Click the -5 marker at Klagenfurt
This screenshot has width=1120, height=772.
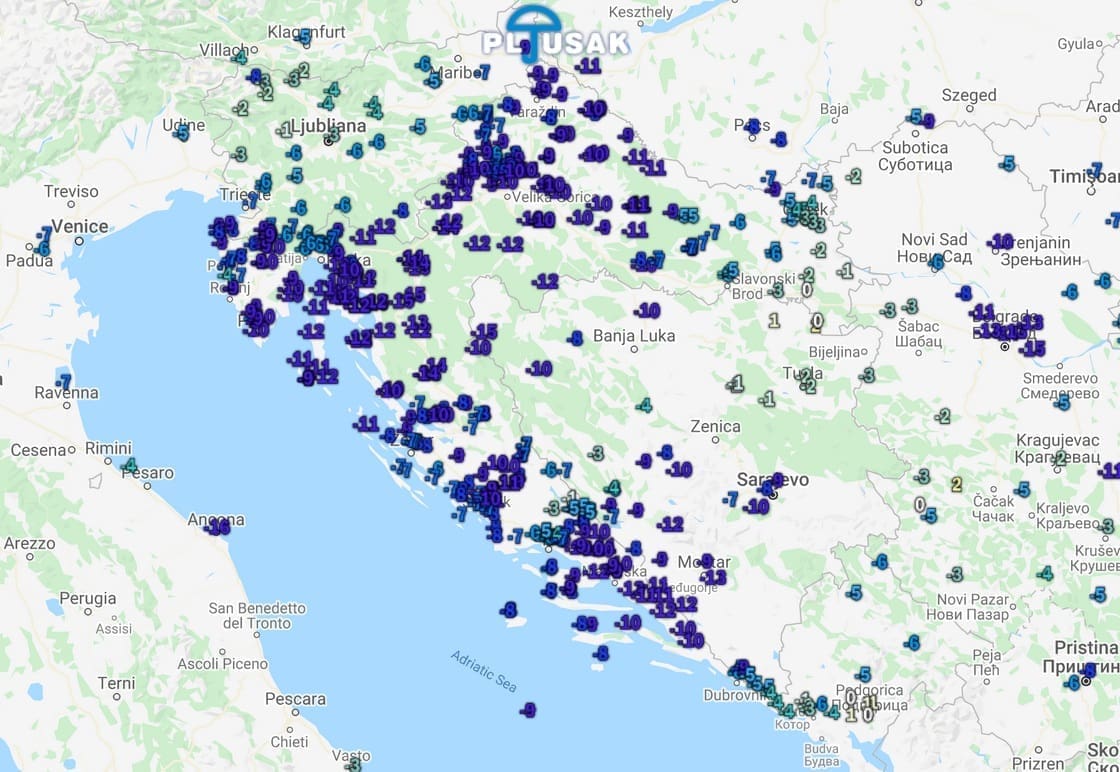(303, 38)
